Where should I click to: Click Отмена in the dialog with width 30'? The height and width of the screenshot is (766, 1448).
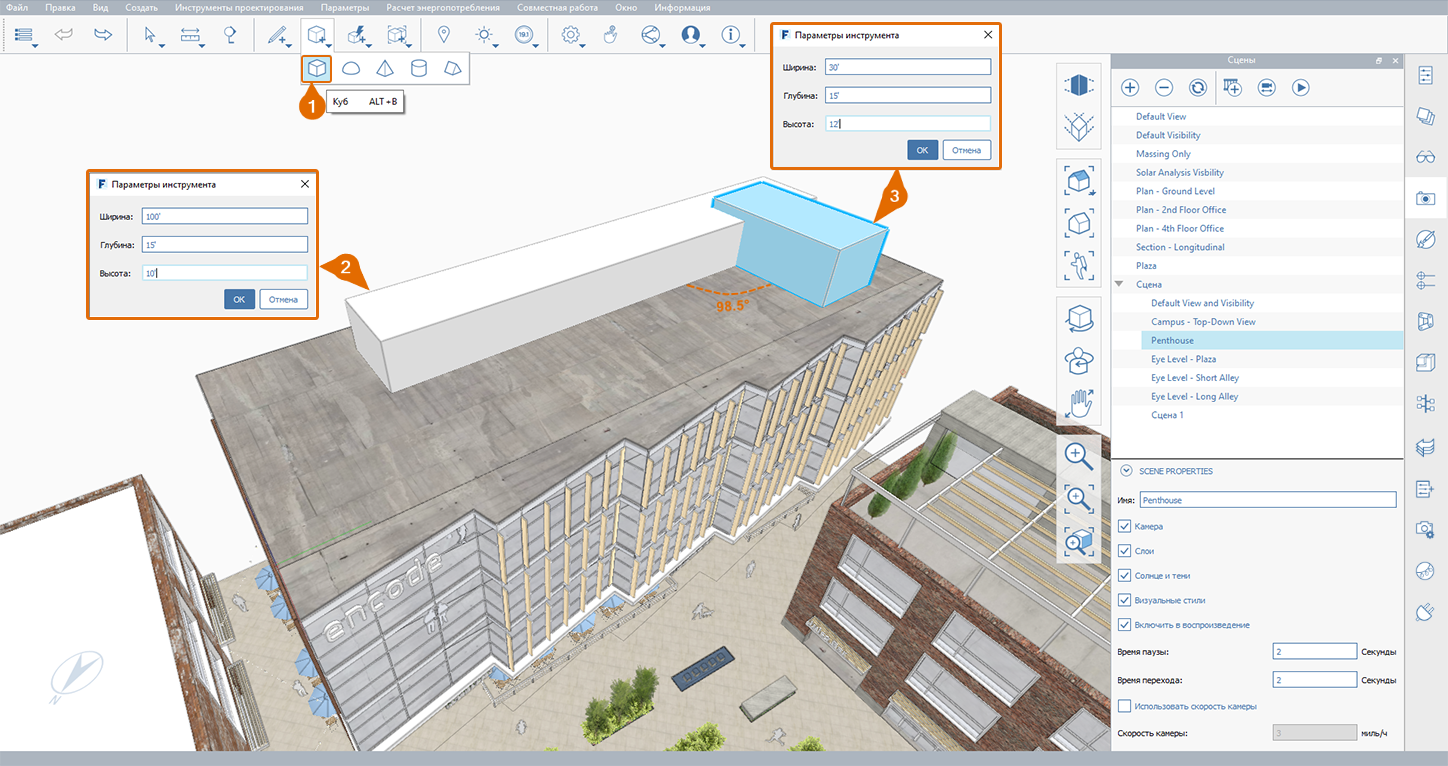965,150
